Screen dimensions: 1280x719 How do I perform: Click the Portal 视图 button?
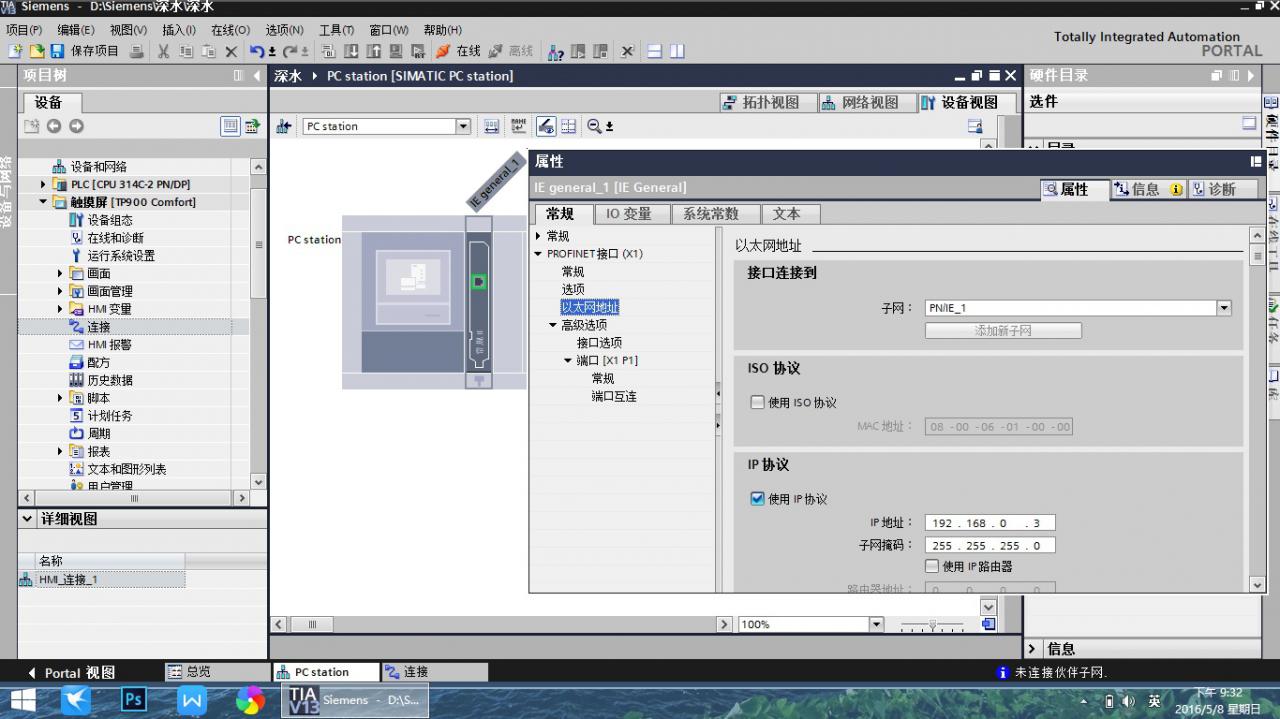(71, 673)
